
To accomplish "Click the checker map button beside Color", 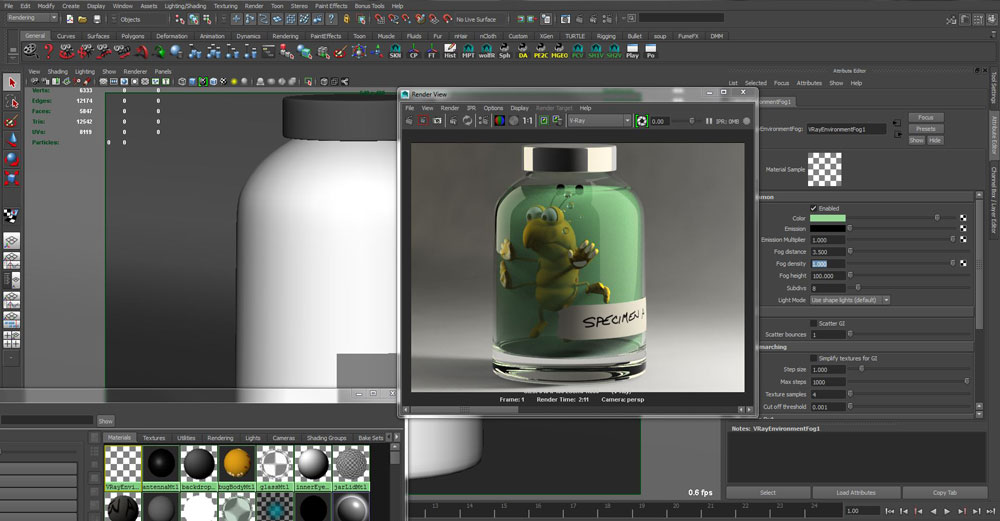I will [963, 218].
